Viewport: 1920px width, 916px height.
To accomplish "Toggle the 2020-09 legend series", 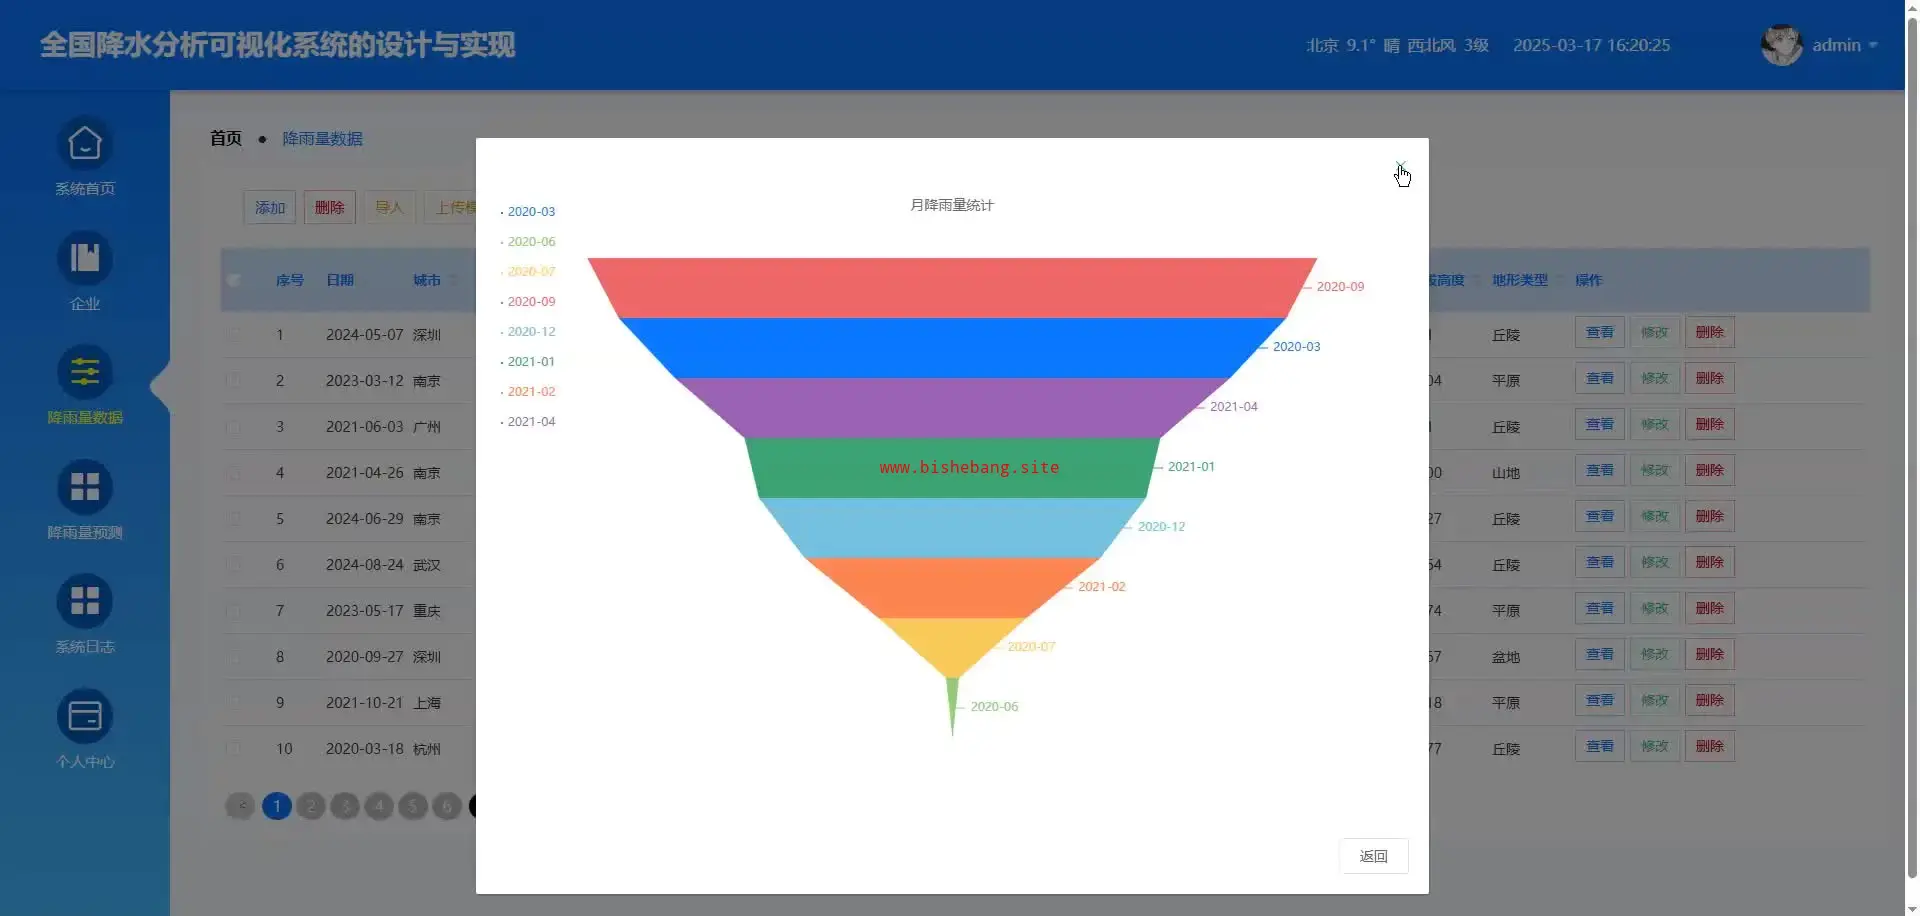I will tap(528, 302).
